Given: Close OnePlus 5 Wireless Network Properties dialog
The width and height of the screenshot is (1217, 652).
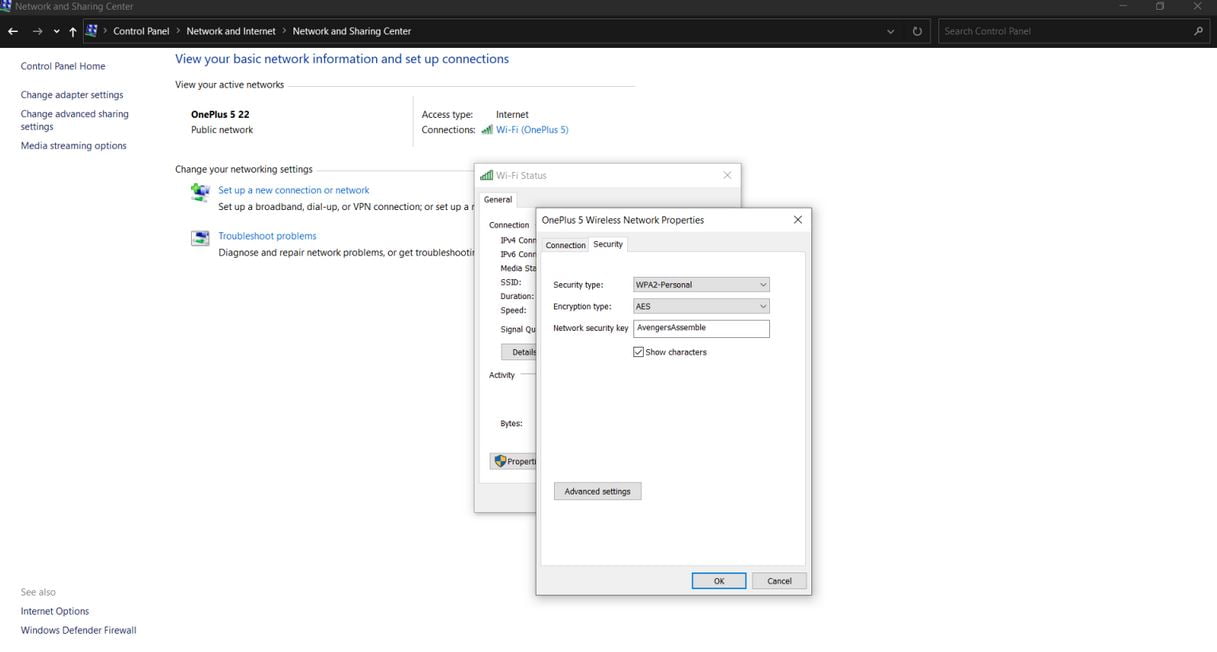Looking at the screenshot, I should (x=797, y=220).
